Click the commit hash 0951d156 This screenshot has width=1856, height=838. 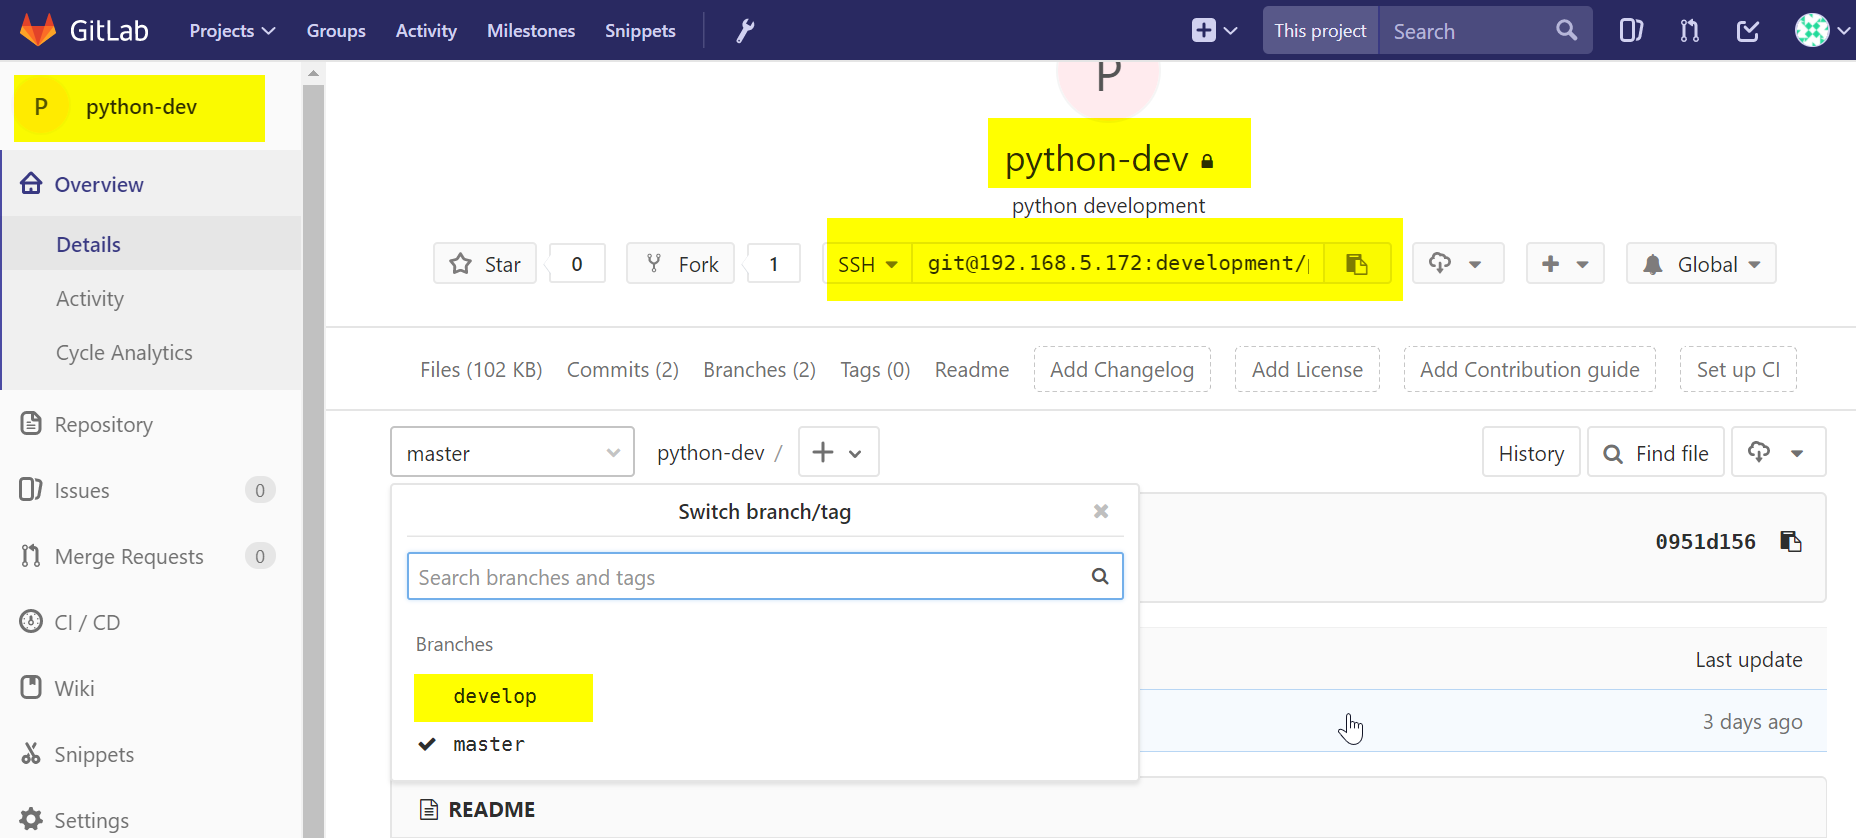[x=1705, y=542]
